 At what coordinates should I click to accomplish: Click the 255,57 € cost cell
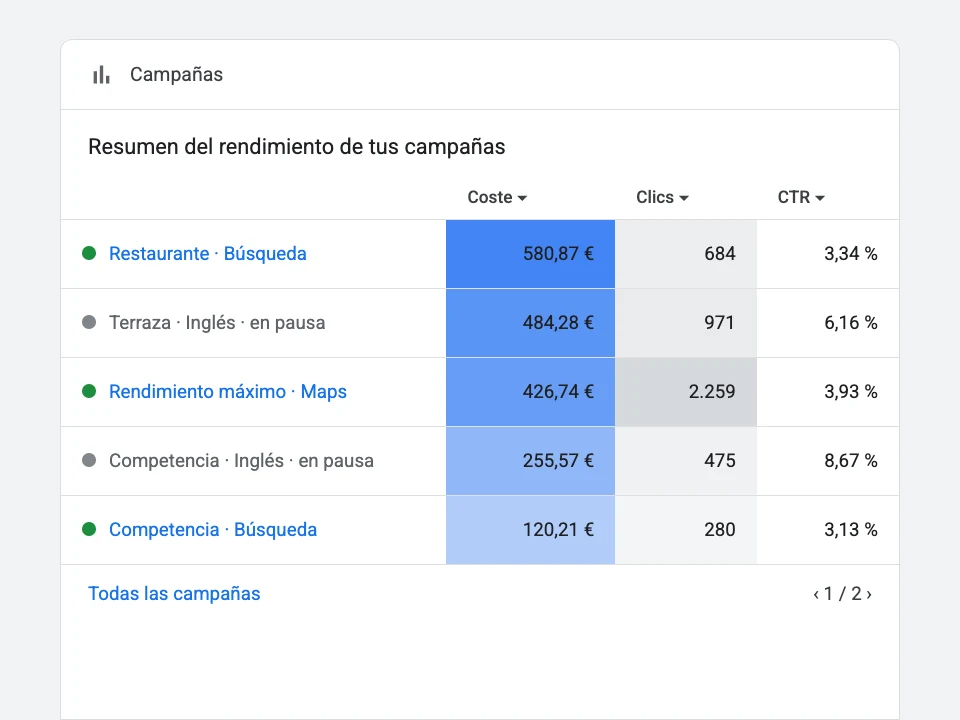point(530,460)
